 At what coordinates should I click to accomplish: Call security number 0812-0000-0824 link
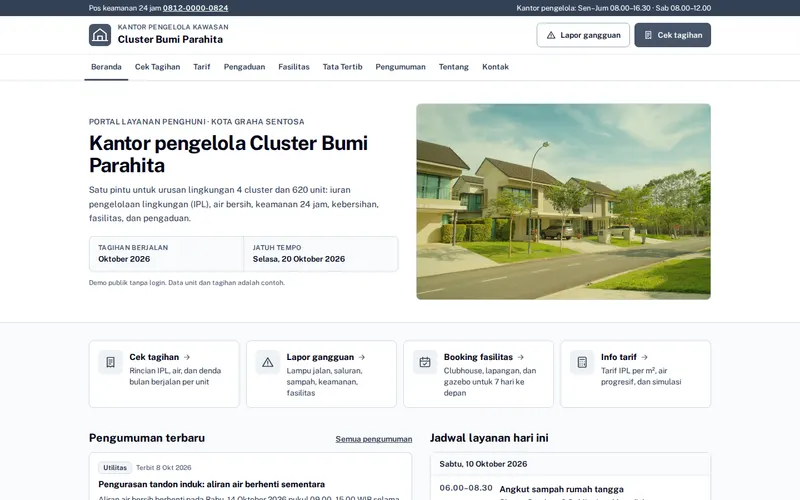point(195,8)
